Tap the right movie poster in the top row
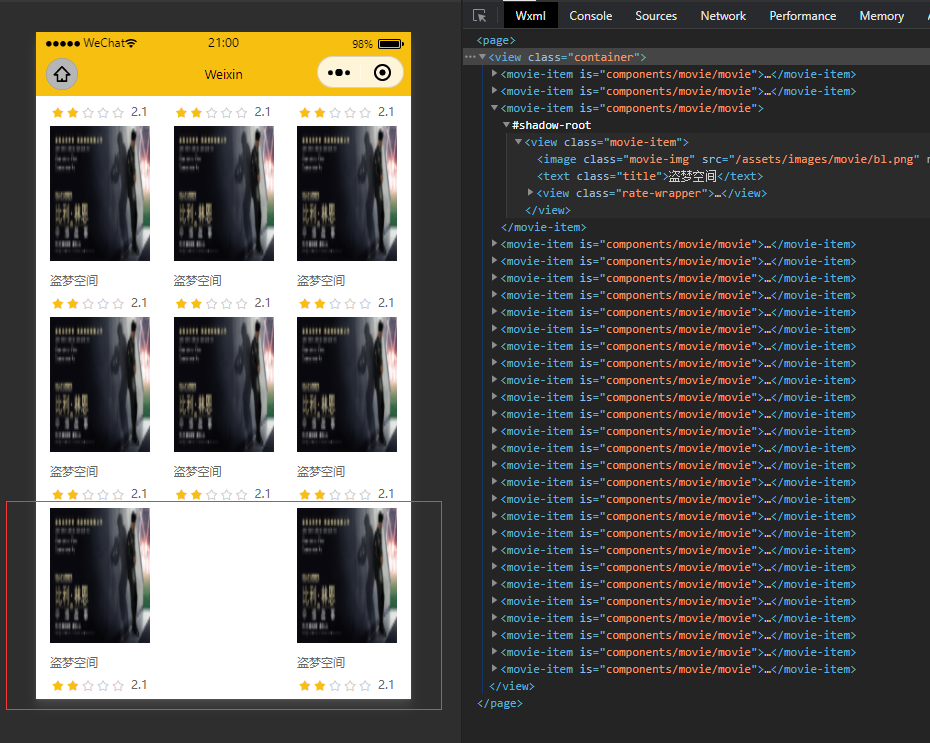Viewport: 930px width, 743px height. point(347,193)
